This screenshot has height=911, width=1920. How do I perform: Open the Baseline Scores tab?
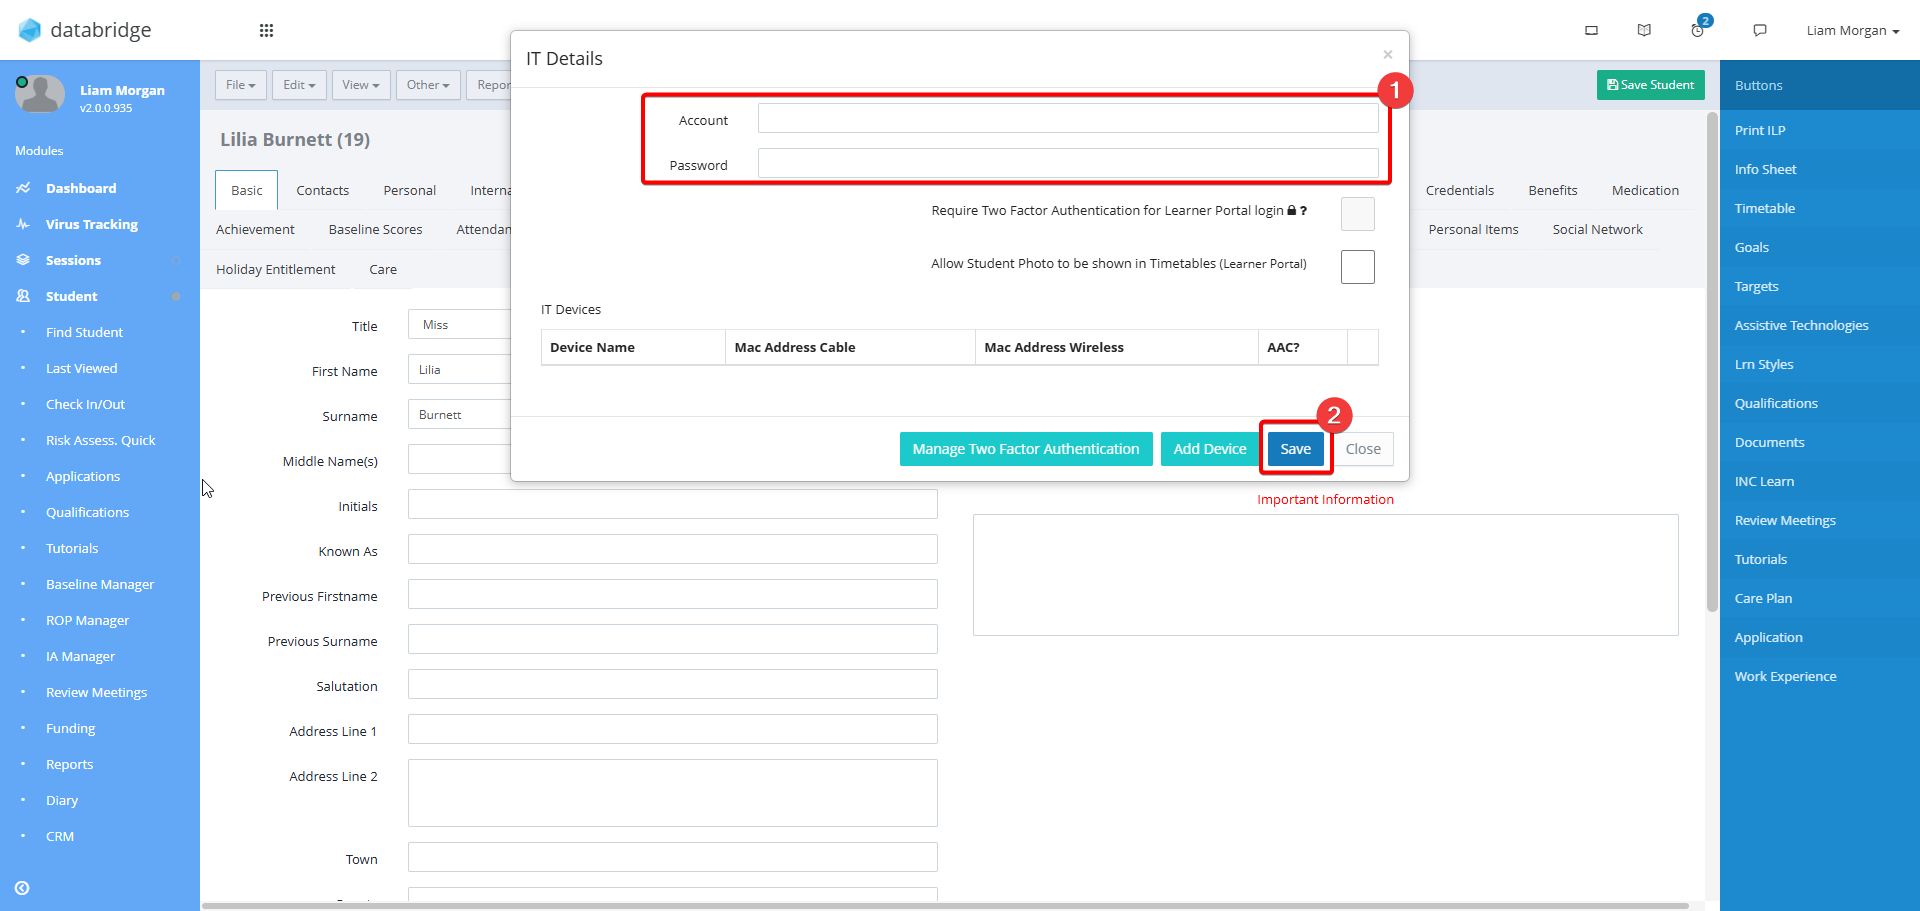click(376, 229)
